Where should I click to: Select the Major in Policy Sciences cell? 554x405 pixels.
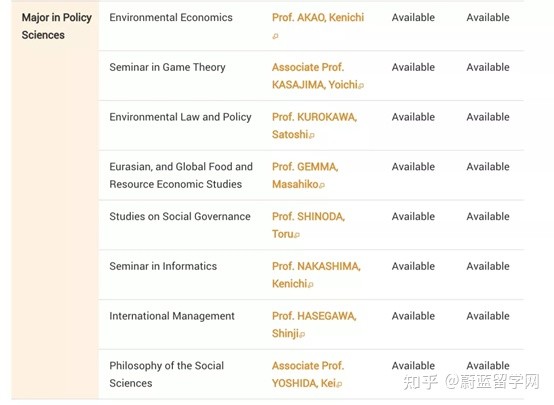[55, 200]
